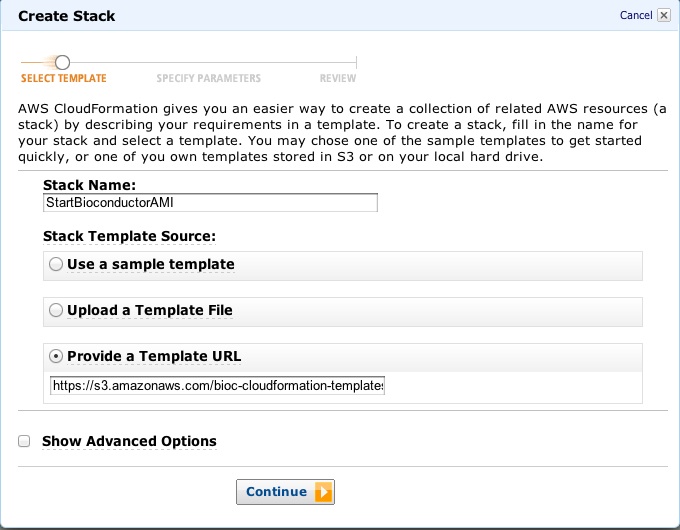Click the Cancel link
Viewport: 680px width, 530px height.
[x=636, y=15]
